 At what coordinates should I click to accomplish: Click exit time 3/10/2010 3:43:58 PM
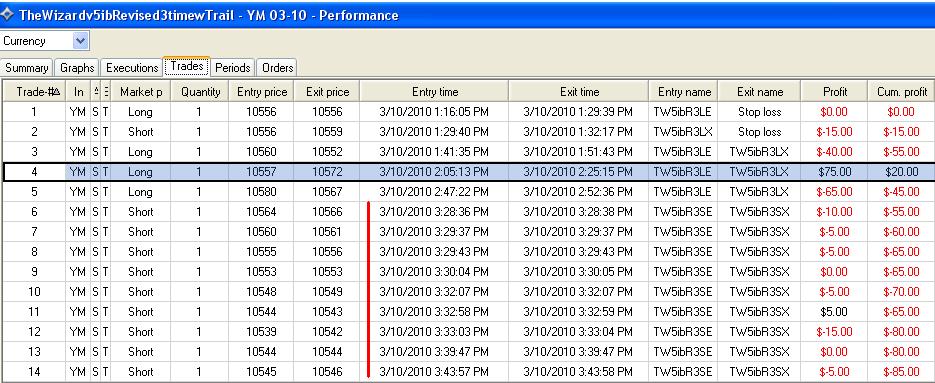tap(578, 372)
